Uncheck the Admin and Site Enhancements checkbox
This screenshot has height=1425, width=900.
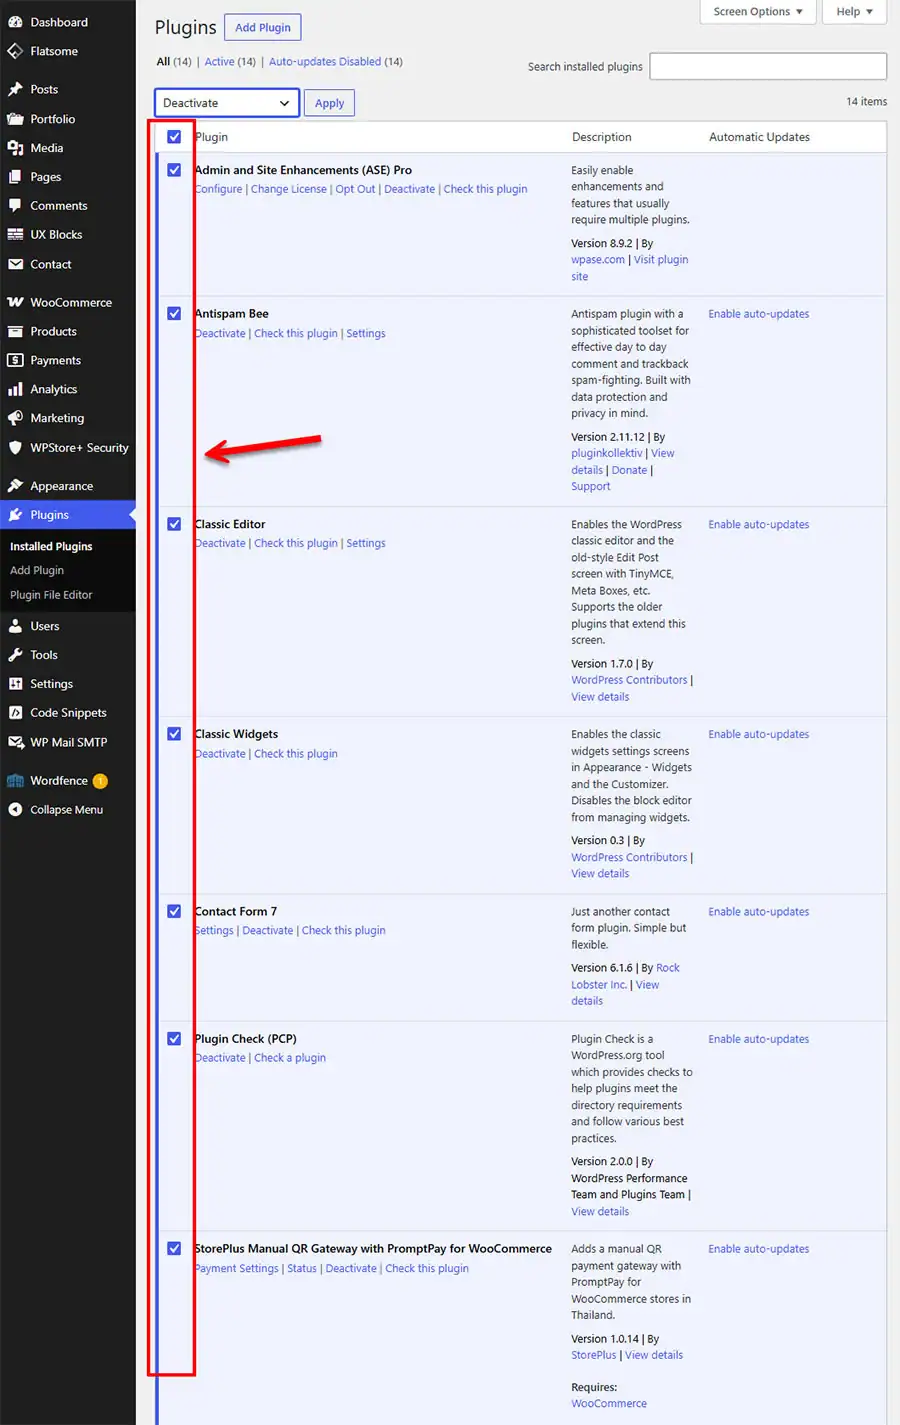(x=174, y=170)
